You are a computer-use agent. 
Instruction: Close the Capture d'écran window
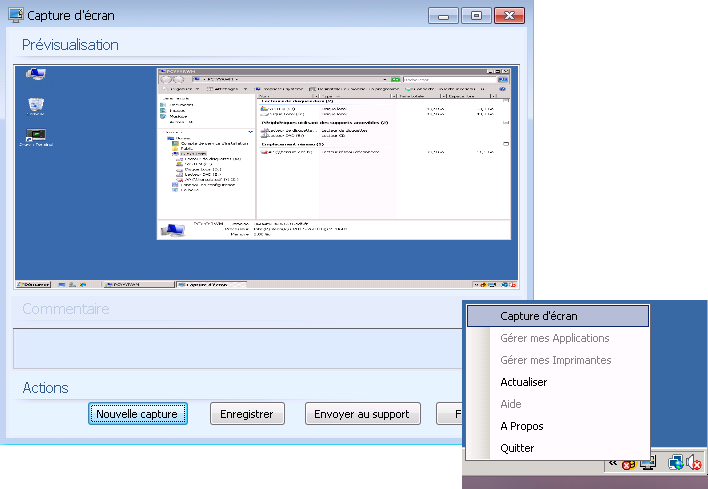[509, 16]
